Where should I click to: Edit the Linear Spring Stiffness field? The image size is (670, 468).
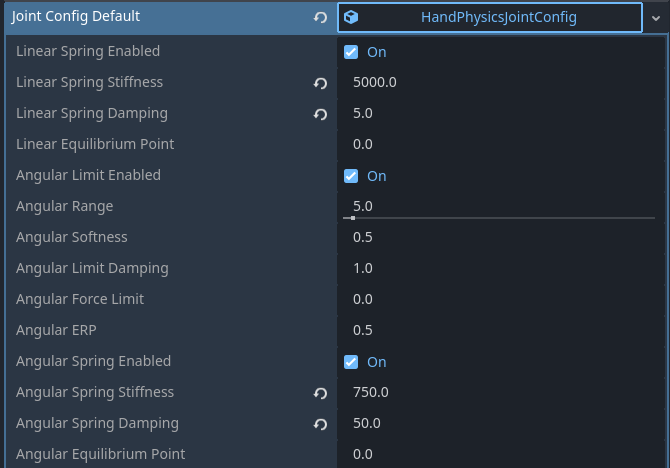coord(500,83)
